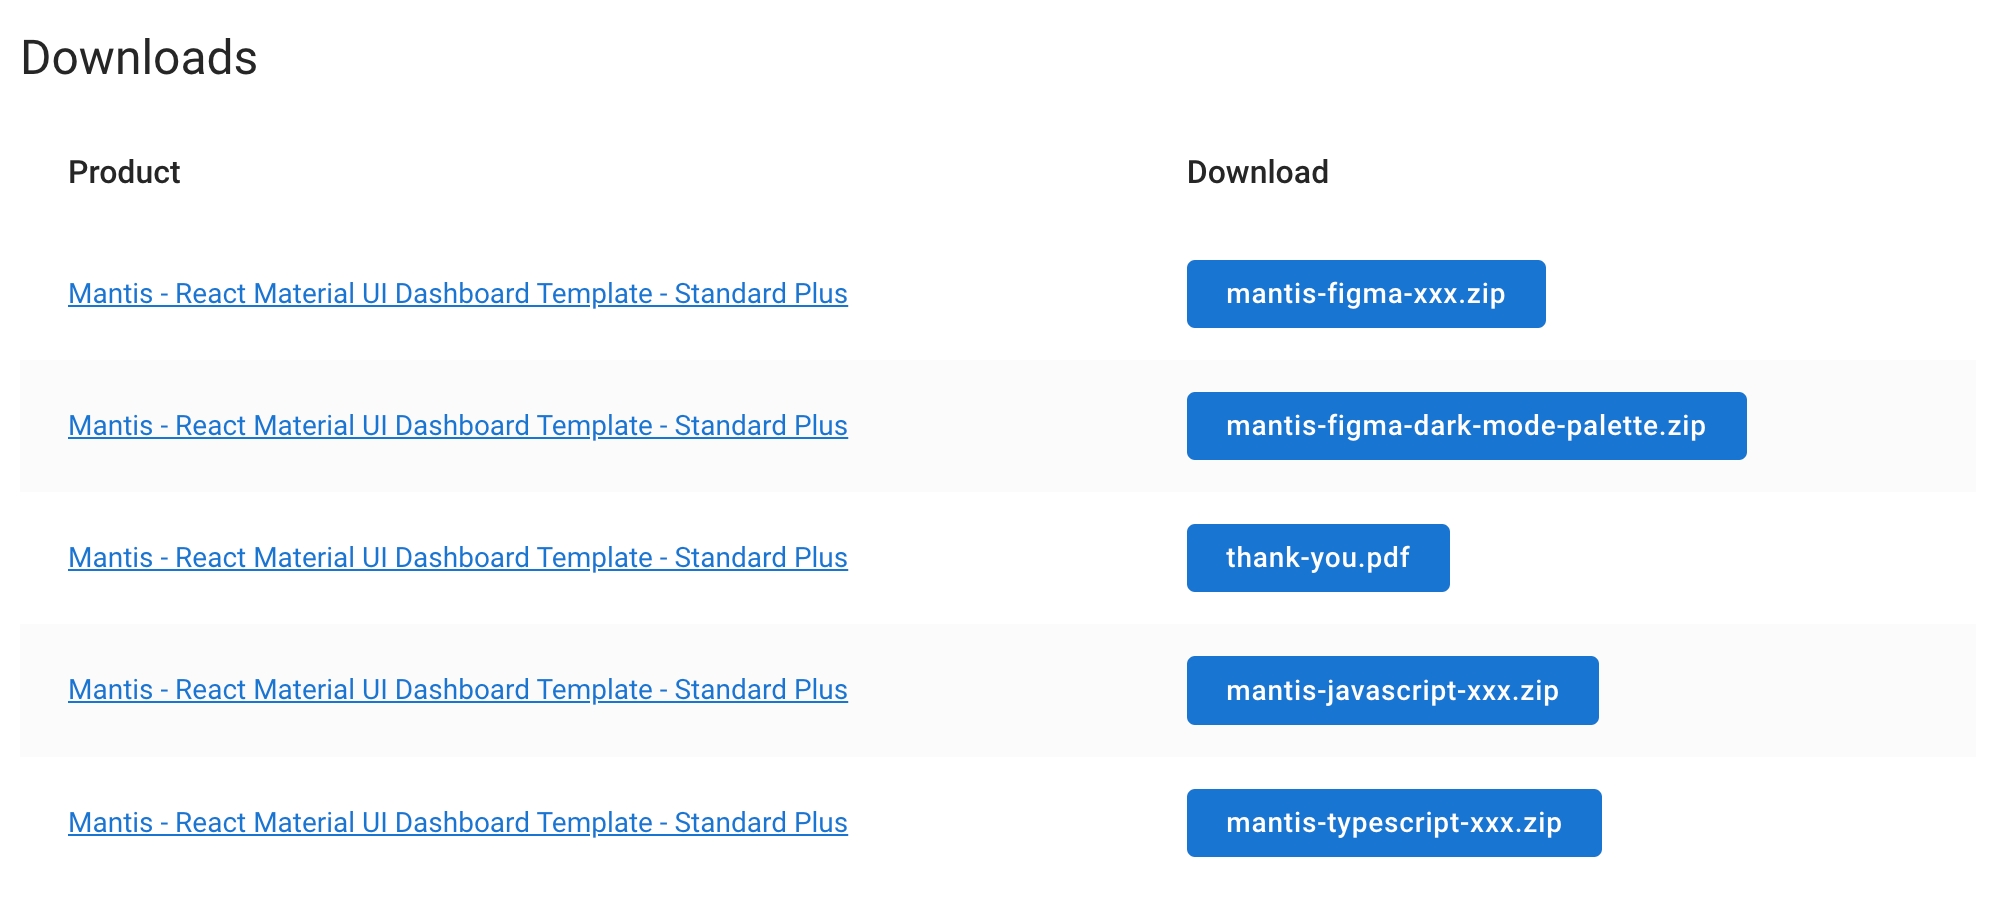
Task: Open product link beside the dark-mode-palette download
Action: click(457, 426)
